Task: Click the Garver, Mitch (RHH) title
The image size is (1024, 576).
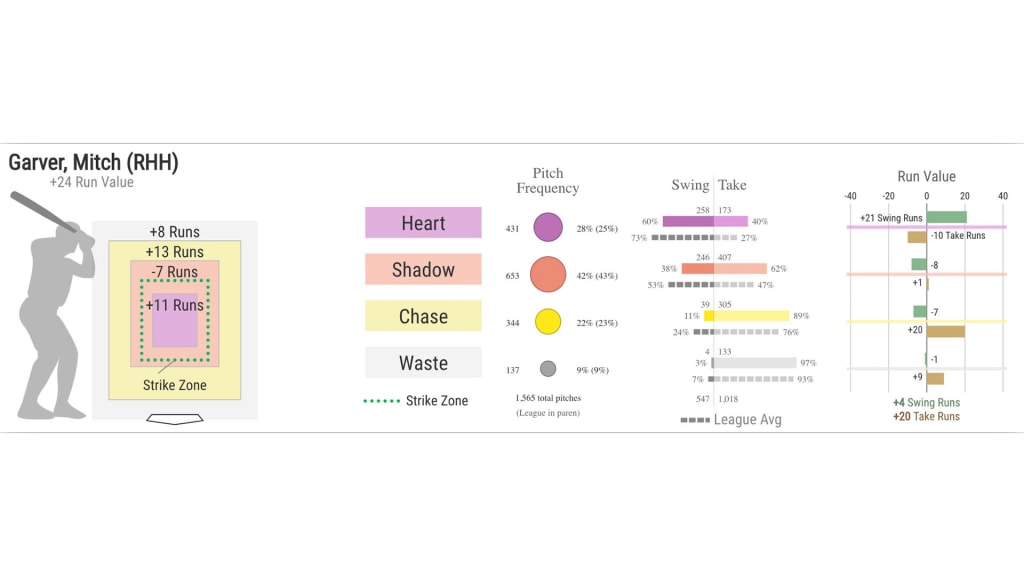Action: click(94, 162)
